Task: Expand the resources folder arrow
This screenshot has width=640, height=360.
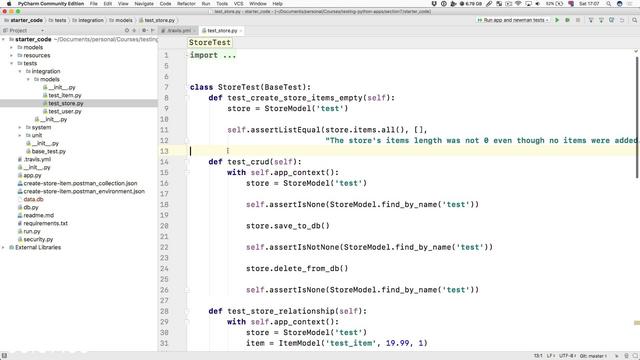Action: click(x=11, y=56)
